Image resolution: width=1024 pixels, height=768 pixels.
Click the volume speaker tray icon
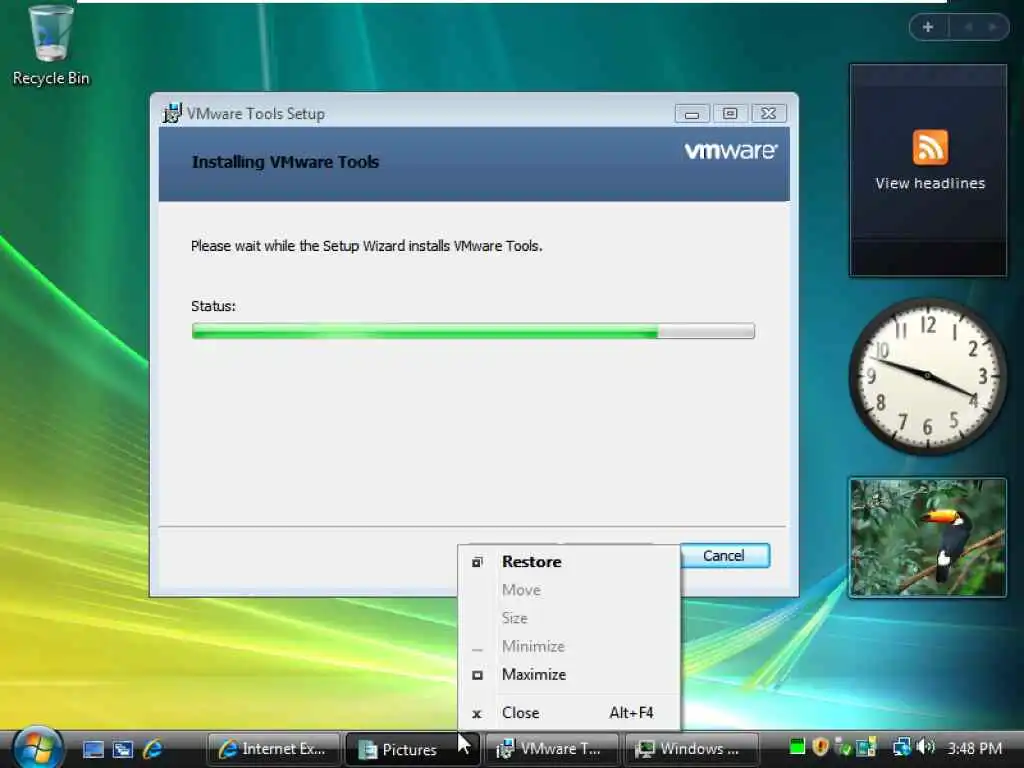[925, 746]
